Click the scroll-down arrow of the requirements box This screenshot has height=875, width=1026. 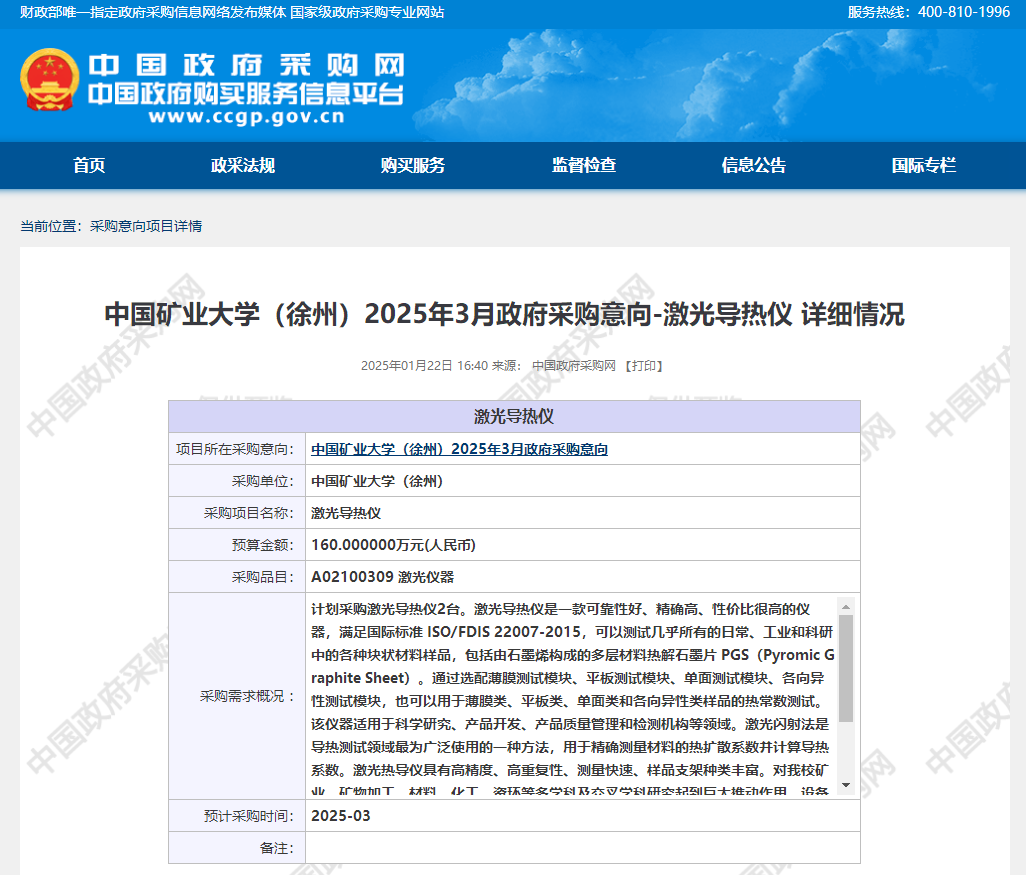(x=845, y=785)
